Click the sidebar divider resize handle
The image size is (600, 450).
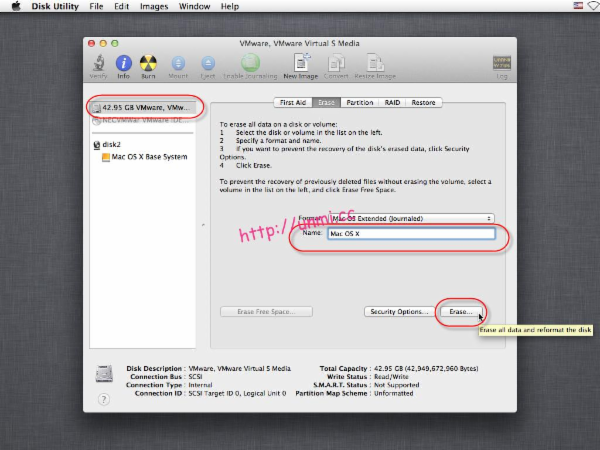203,225
